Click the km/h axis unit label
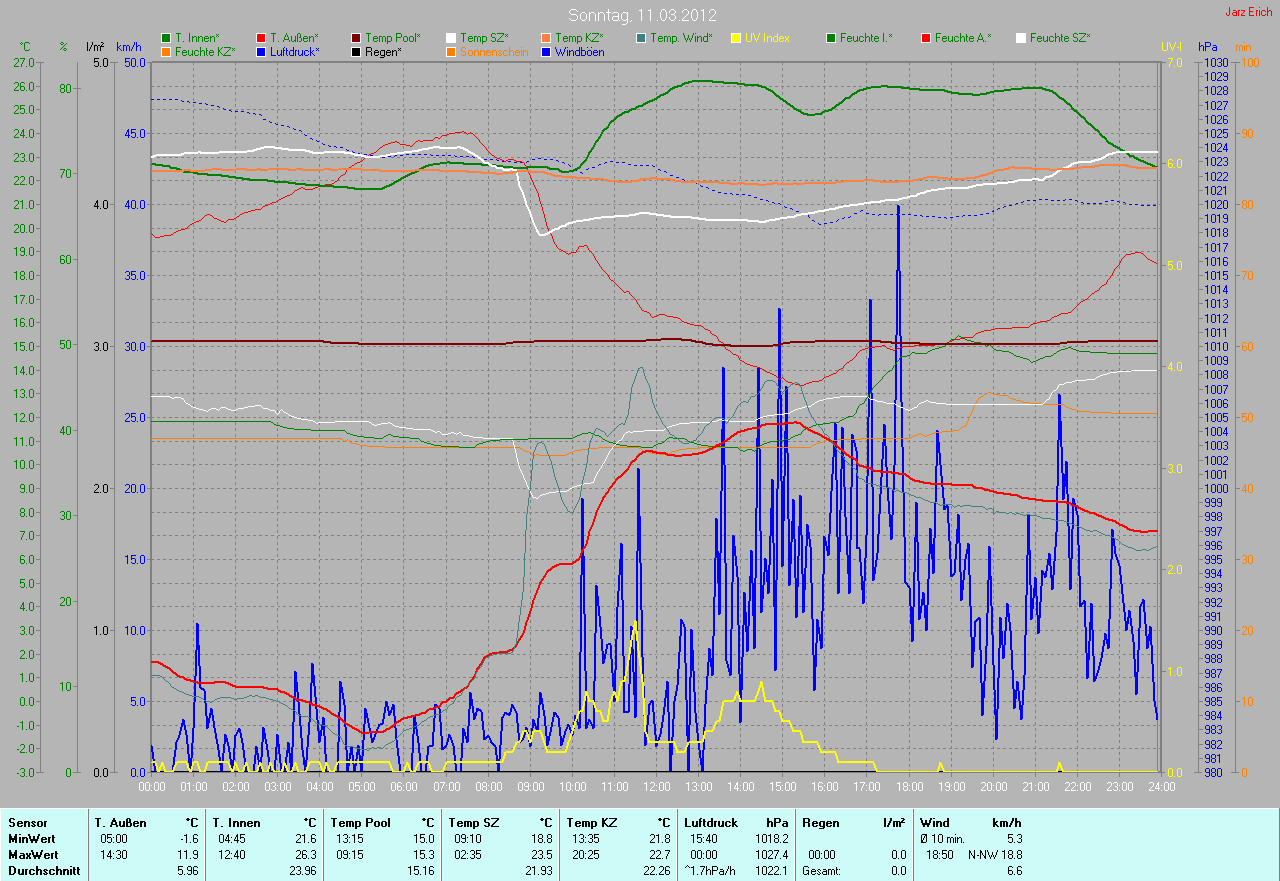 [x=129, y=47]
